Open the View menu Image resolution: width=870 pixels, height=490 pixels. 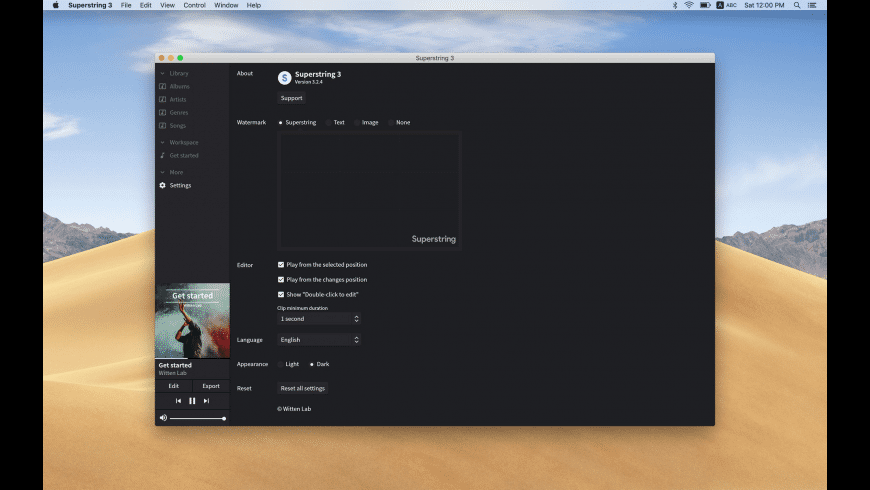[167, 5]
